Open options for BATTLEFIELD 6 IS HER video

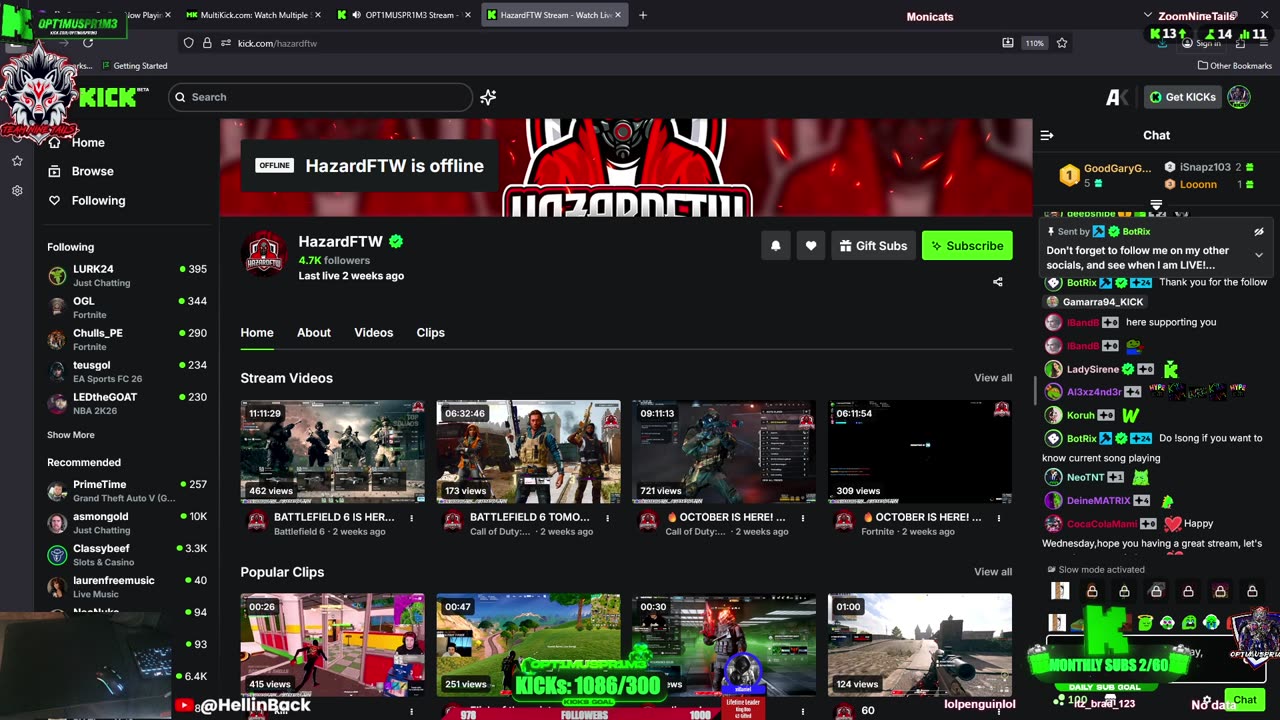pyautogui.click(x=411, y=518)
